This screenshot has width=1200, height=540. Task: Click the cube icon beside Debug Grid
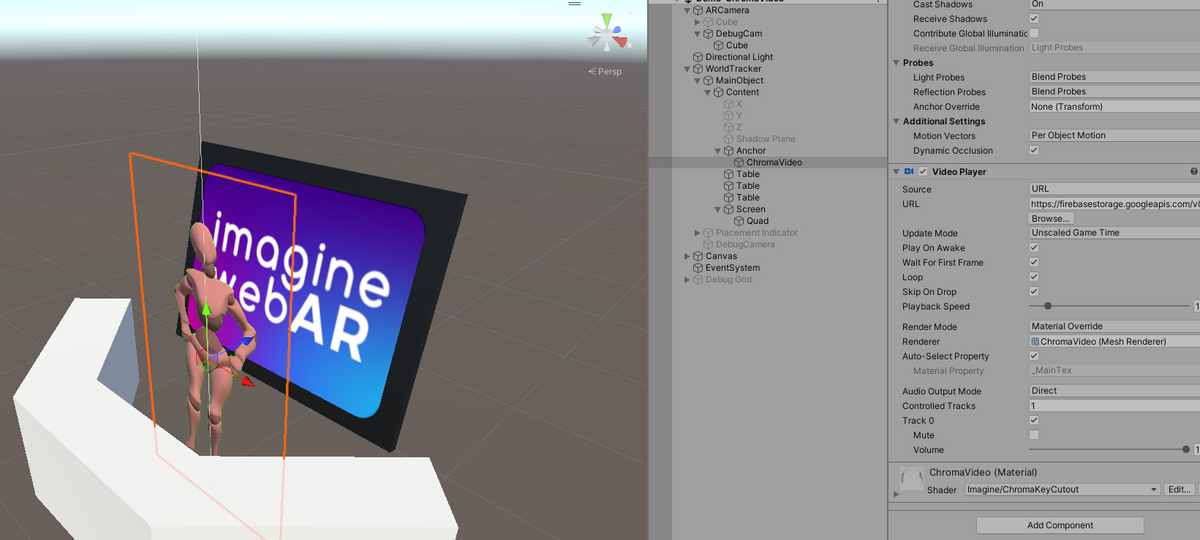pos(698,280)
